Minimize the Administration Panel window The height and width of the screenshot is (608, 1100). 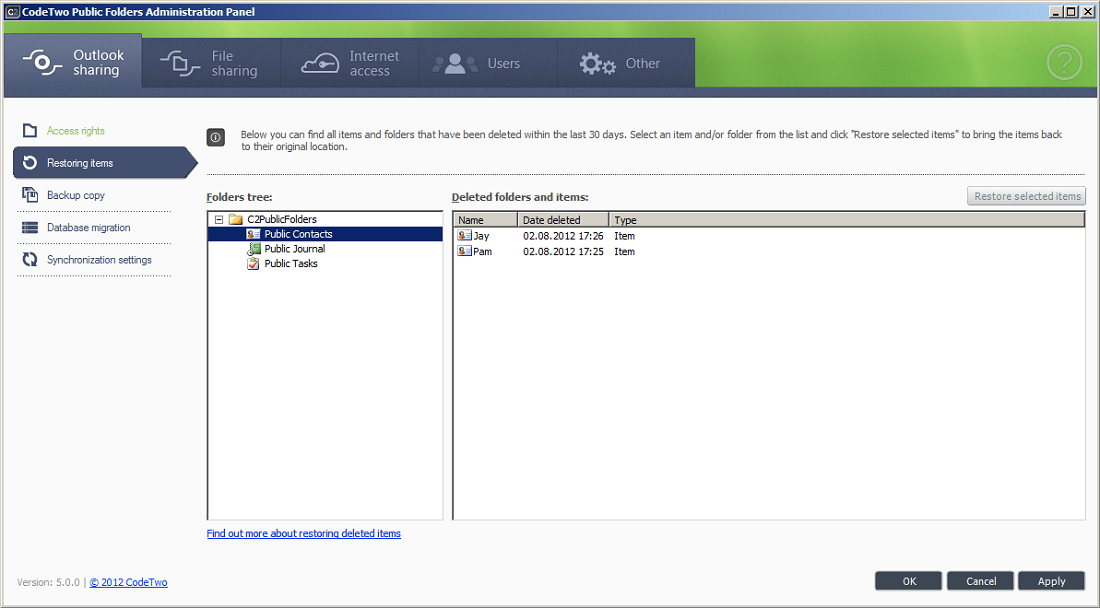pyautogui.click(x=1056, y=11)
